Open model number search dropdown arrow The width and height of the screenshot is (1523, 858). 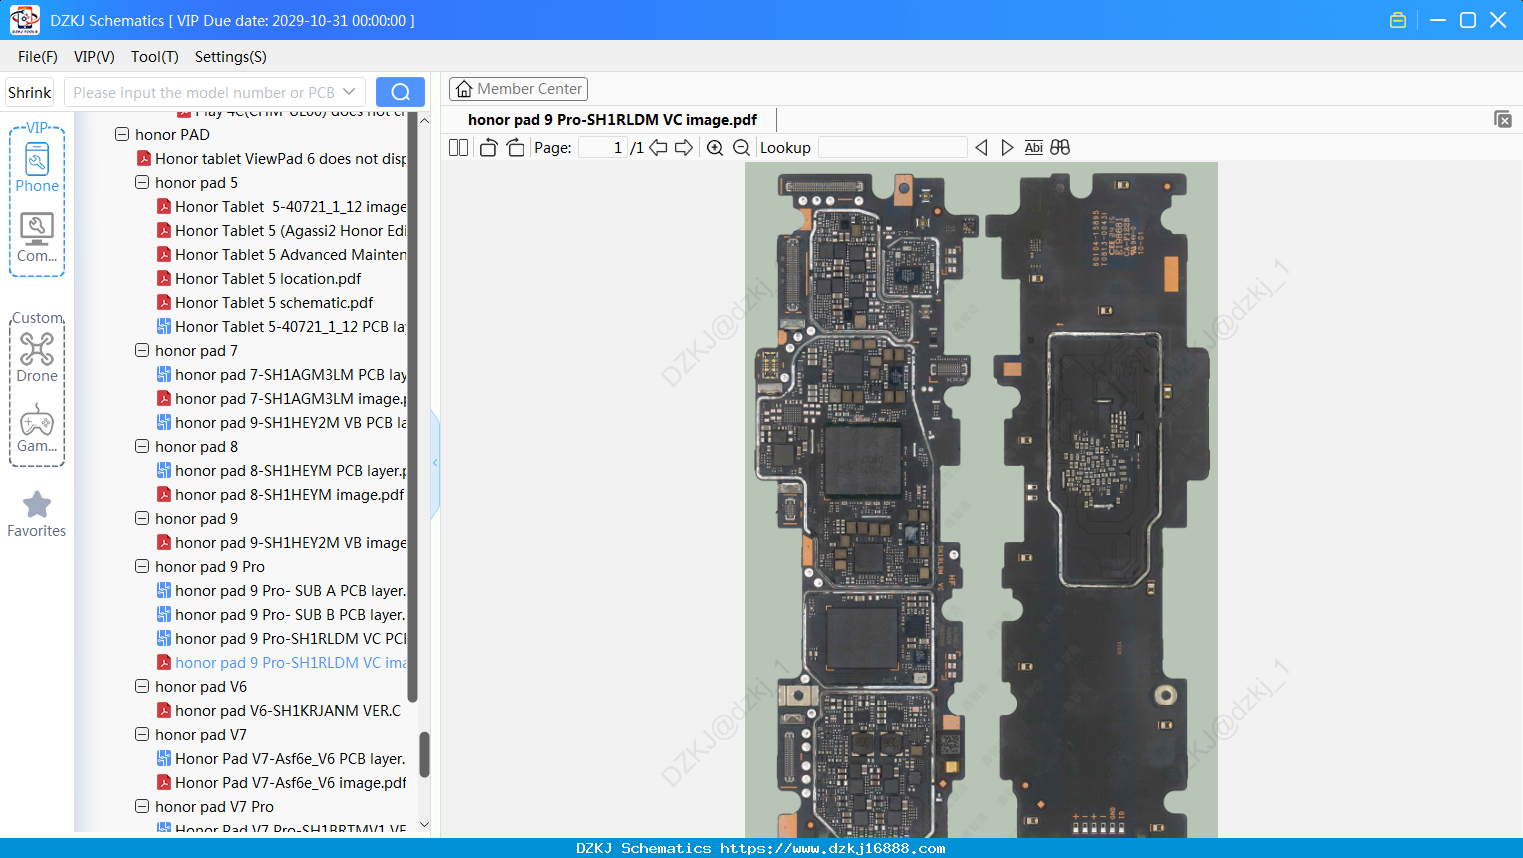pyautogui.click(x=349, y=92)
